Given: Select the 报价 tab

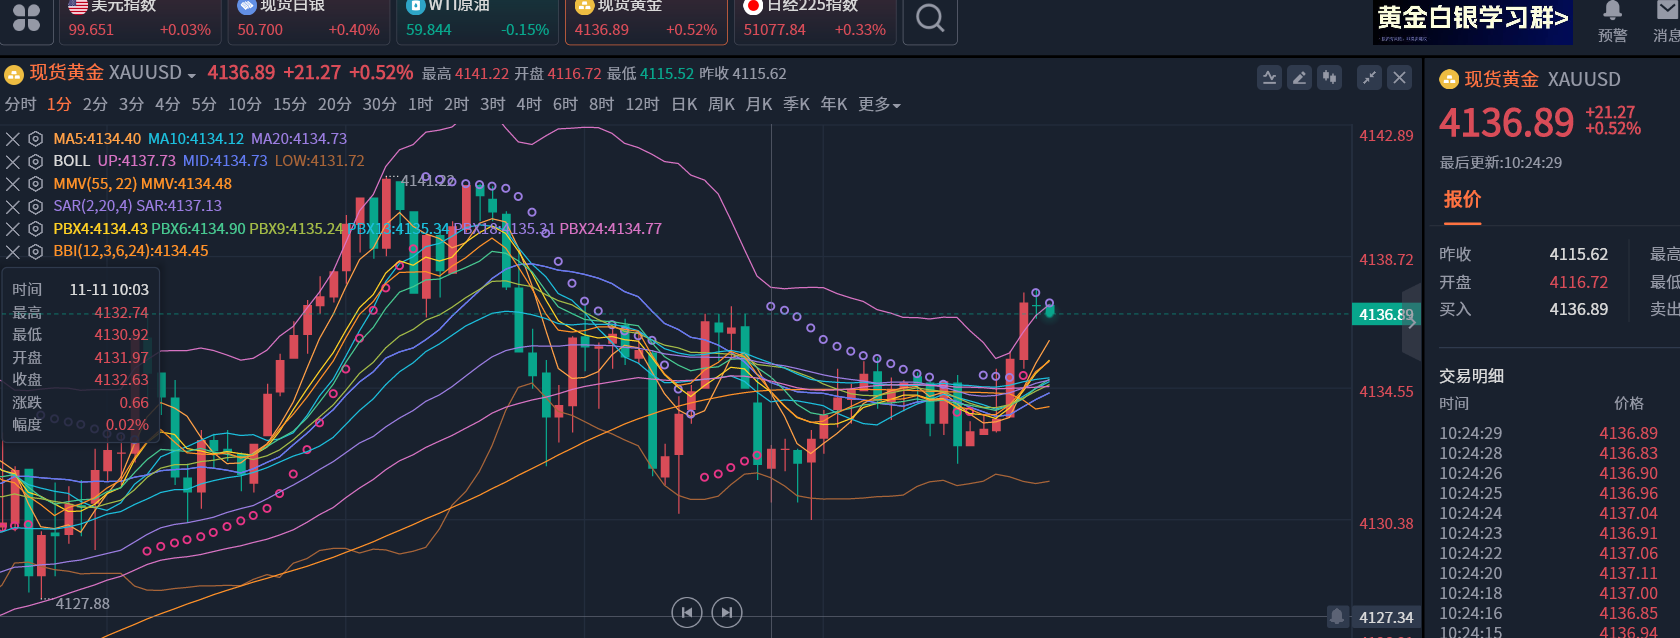Looking at the screenshot, I should click(x=1461, y=200).
